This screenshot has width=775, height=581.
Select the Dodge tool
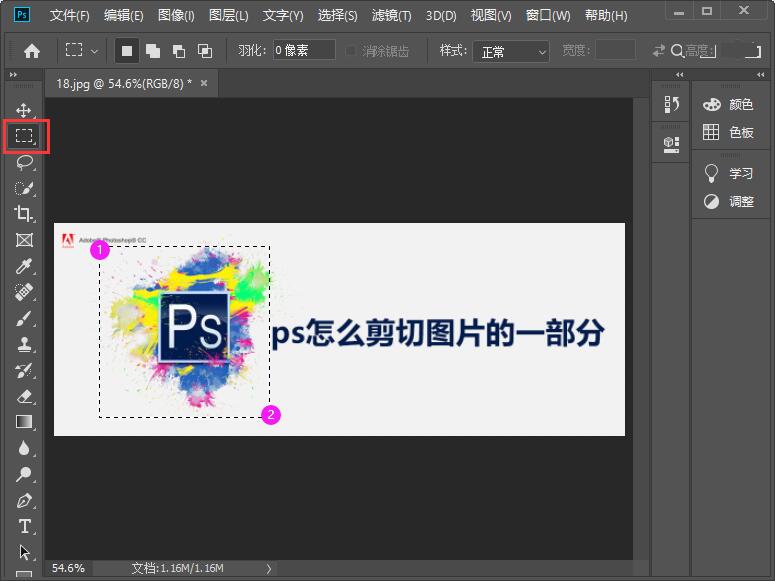pos(24,474)
